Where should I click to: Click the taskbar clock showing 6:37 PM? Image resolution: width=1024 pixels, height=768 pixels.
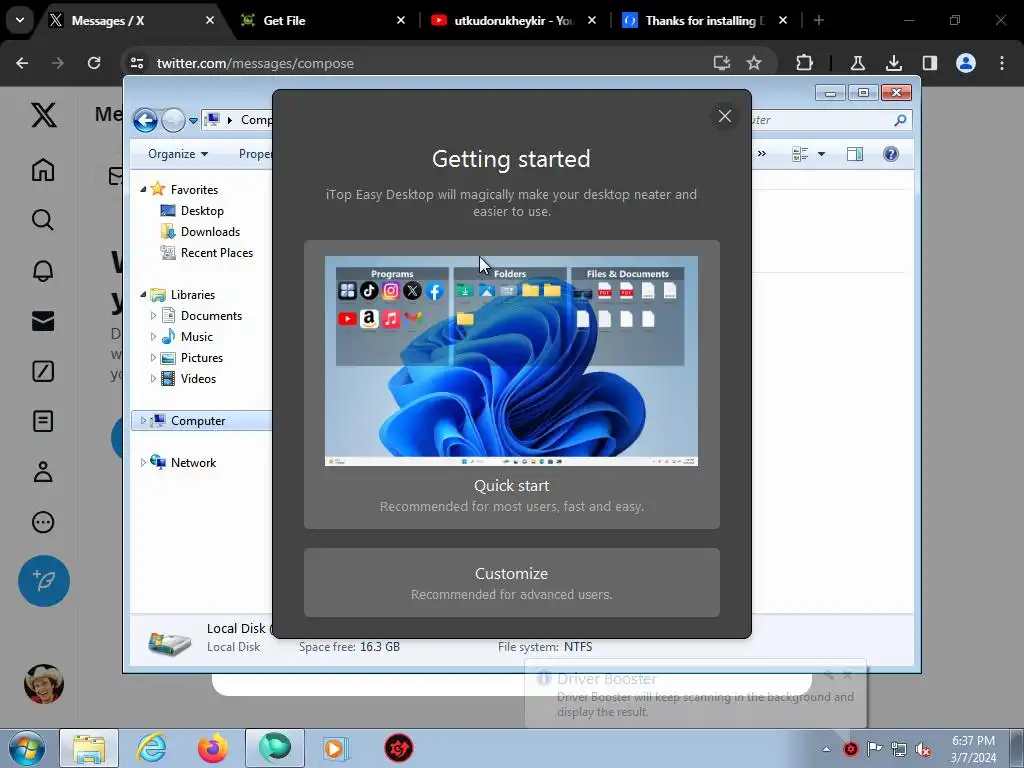pyautogui.click(x=973, y=749)
